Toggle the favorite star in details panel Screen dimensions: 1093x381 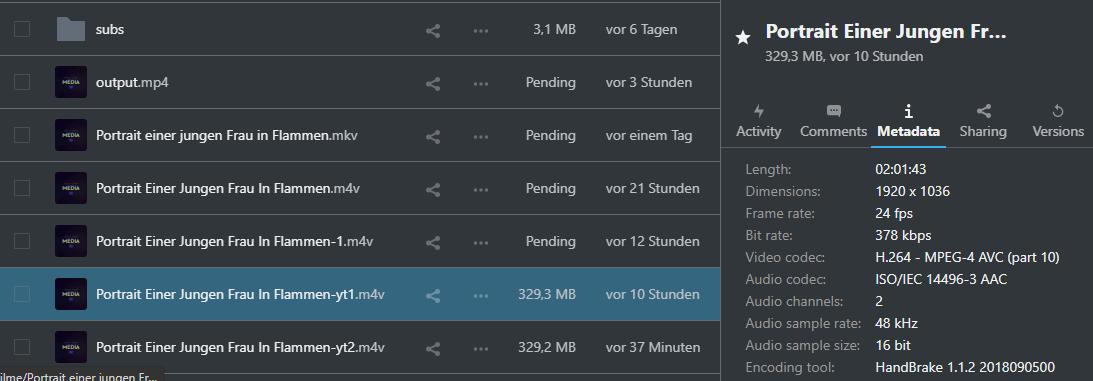click(x=743, y=38)
